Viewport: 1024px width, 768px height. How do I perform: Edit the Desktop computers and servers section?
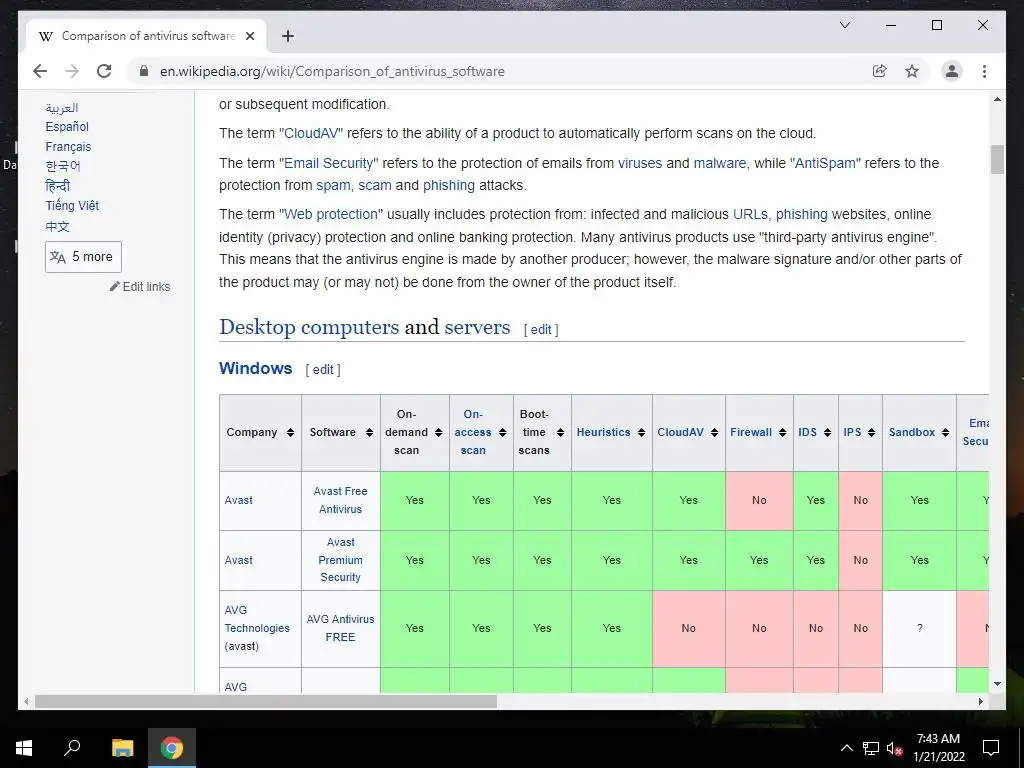tap(541, 330)
